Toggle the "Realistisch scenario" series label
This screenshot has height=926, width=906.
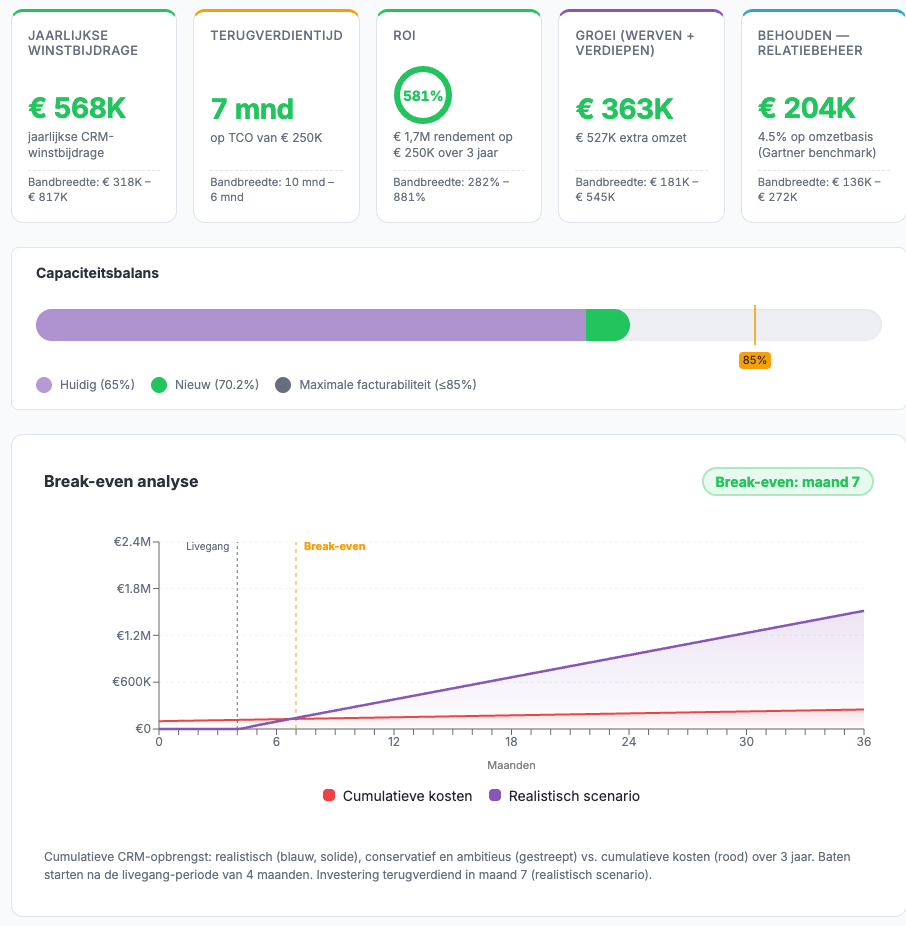[x=574, y=796]
